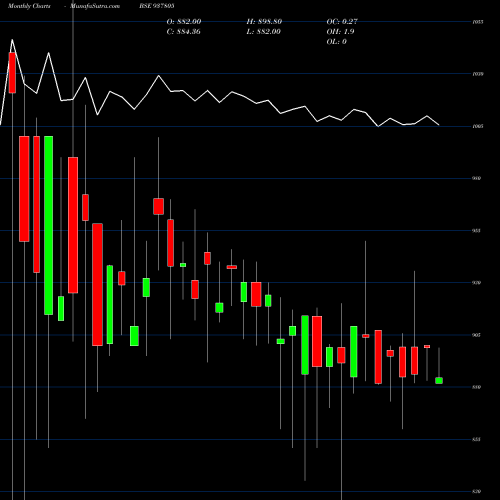
Task: Click the high price "H: 898.80"
Action: point(264,22)
